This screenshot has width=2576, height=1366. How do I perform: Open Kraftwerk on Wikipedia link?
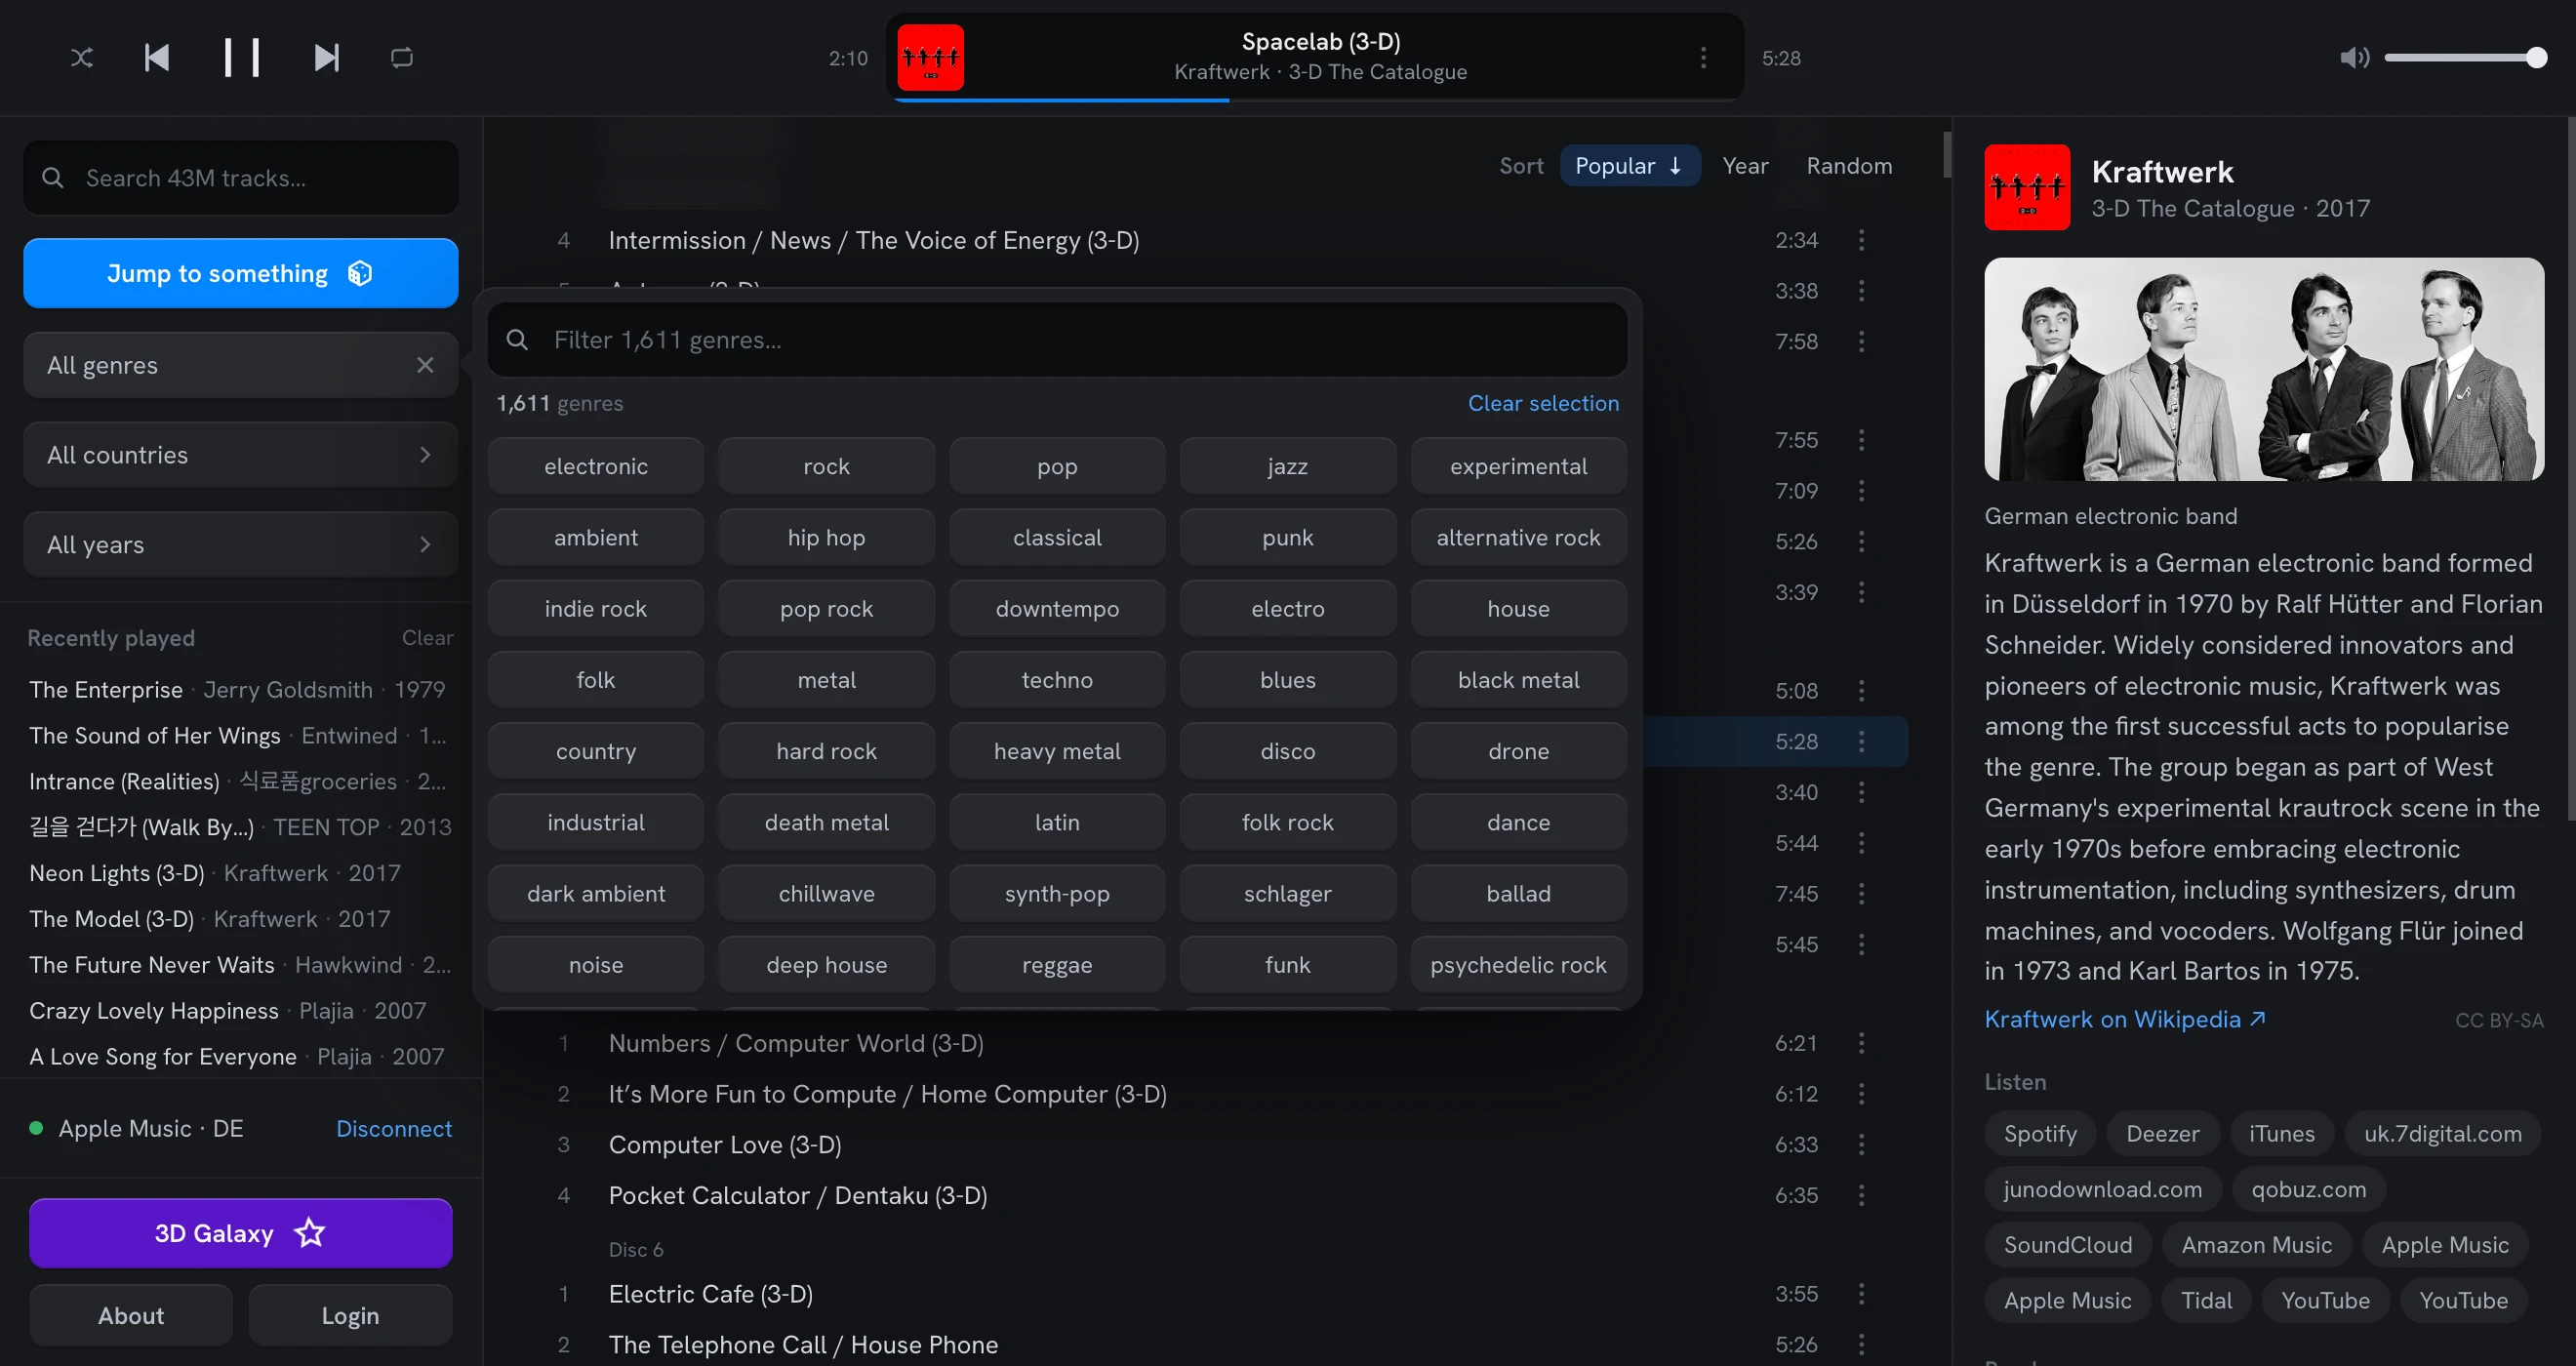click(x=2125, y=1019)
